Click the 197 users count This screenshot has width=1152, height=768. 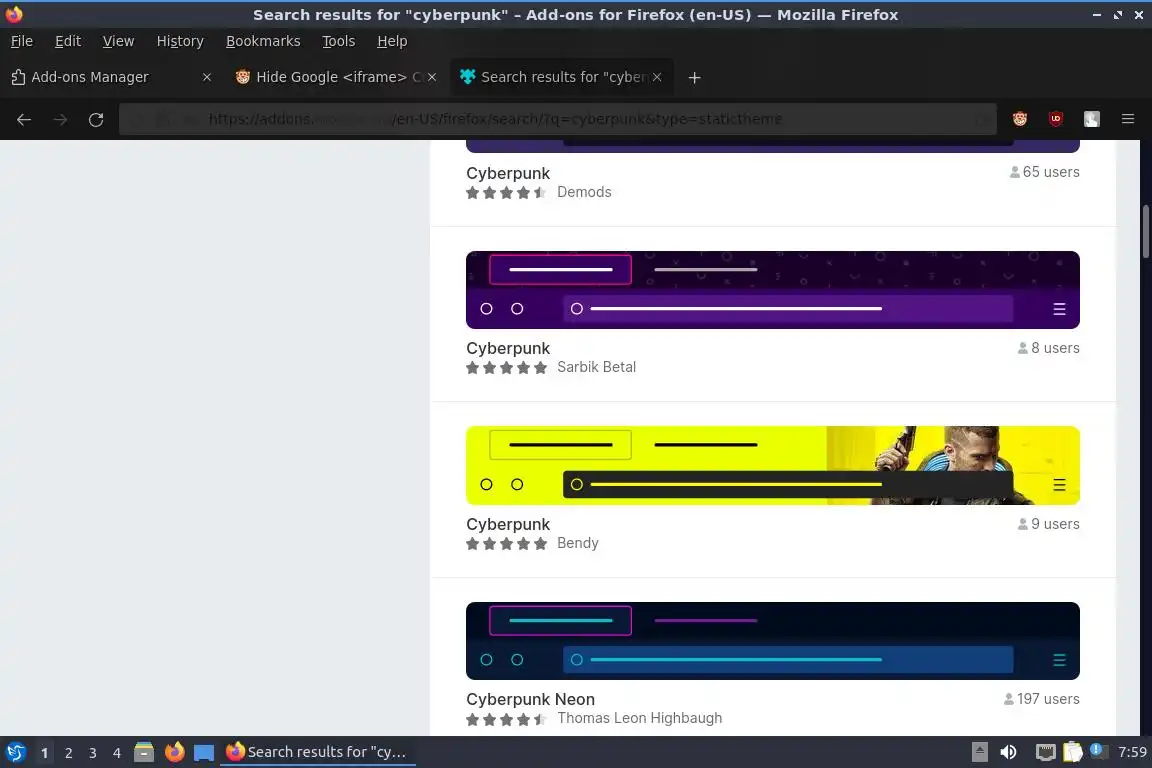(1041, 699)
